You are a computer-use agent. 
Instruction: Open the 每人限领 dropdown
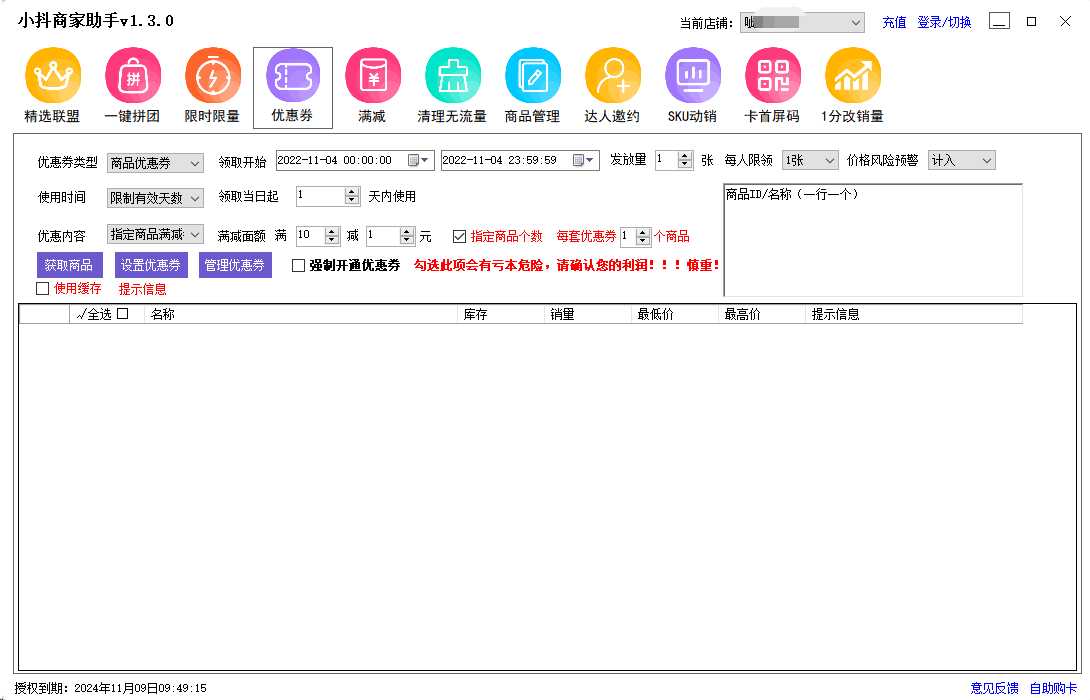810,160
